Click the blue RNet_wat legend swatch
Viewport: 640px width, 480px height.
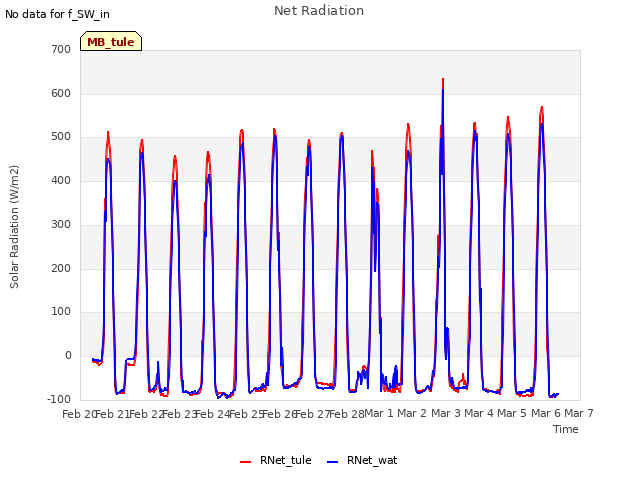[333, 462]
